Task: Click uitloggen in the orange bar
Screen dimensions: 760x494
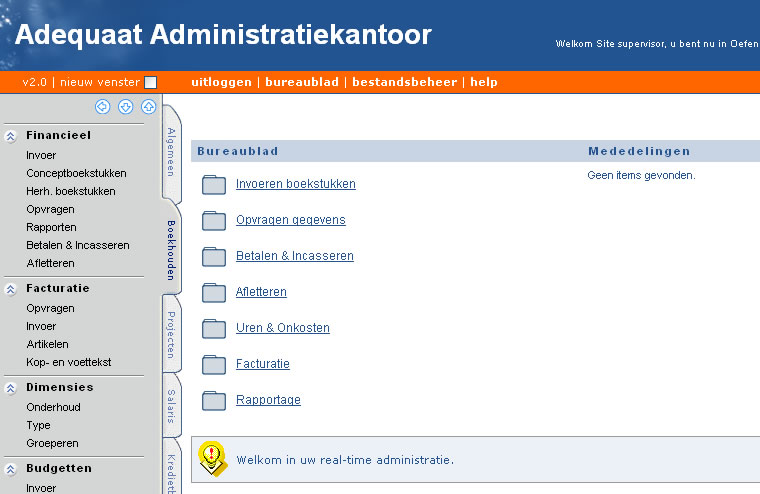Action: (222, 82)
